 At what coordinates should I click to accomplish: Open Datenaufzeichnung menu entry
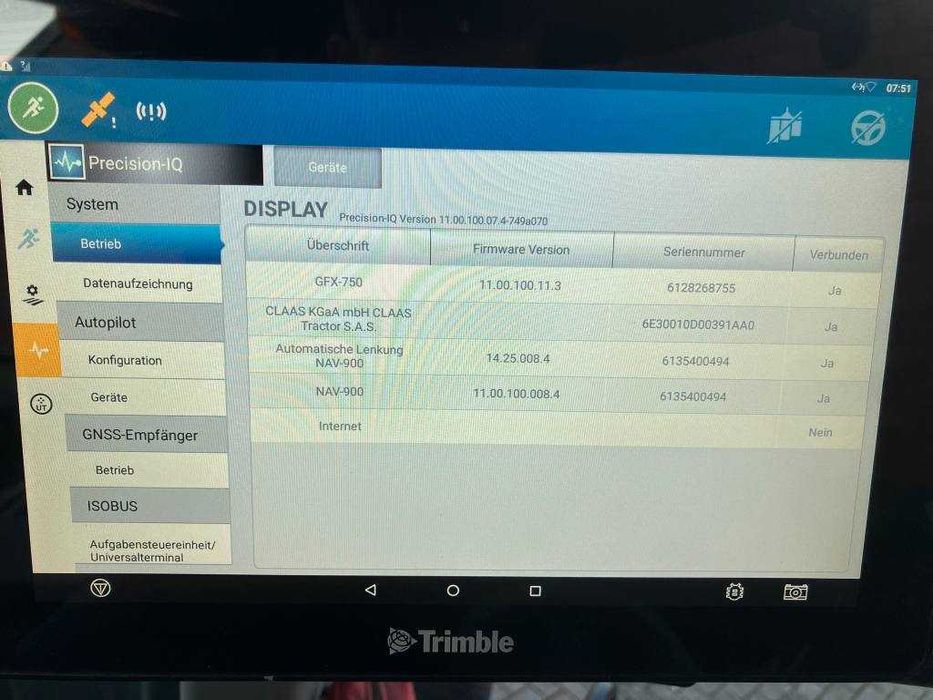pos(138,283)
